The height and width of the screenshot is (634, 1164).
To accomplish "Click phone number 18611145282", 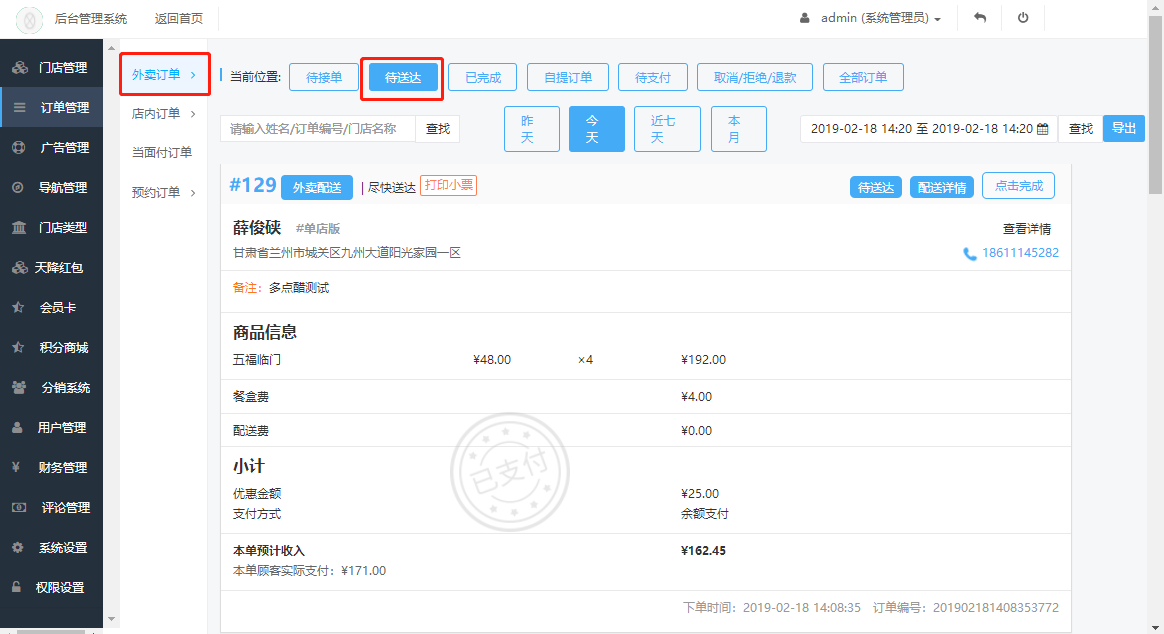I will (1020, 253).
